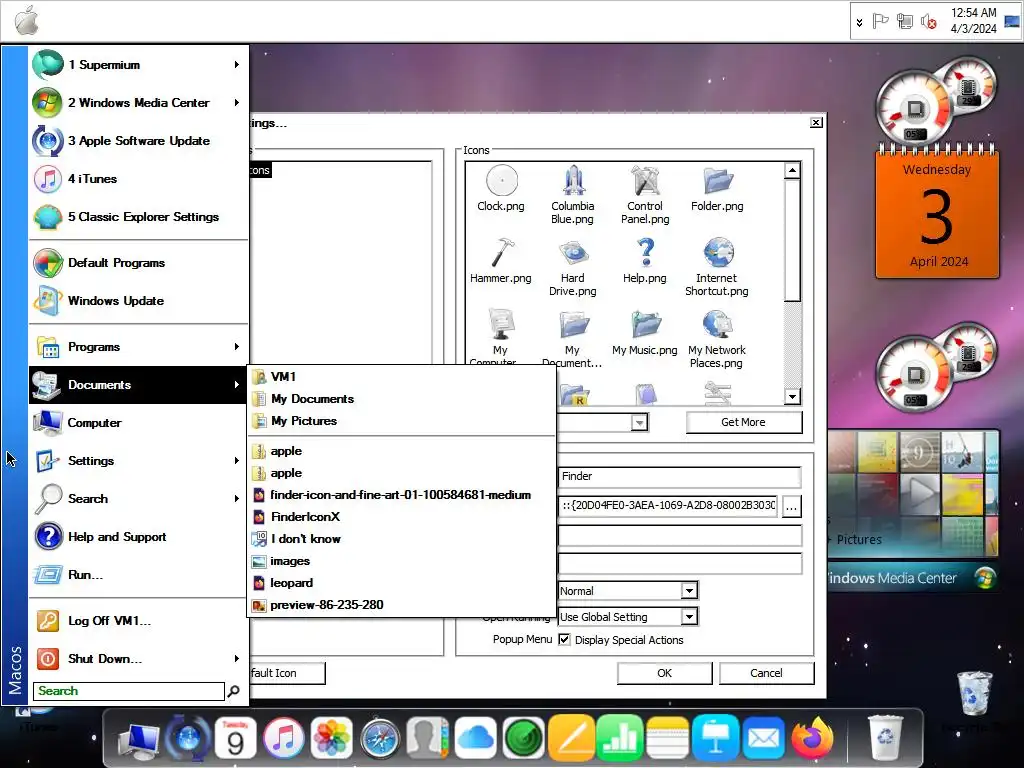Open Mail envelope in the dock
Viewport: 1024px width, 768px height.
[764, 739]
